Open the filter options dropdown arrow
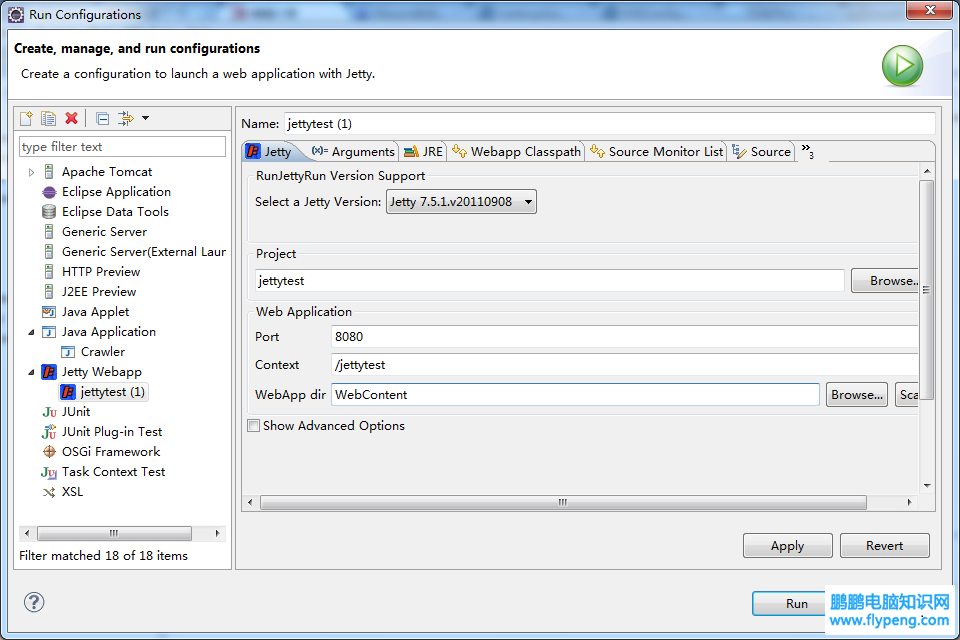The image size is (960, 640). 145,118
